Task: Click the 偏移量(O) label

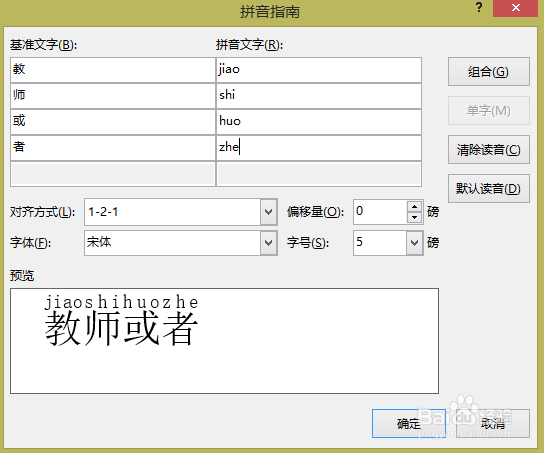Action: (315, 212)
